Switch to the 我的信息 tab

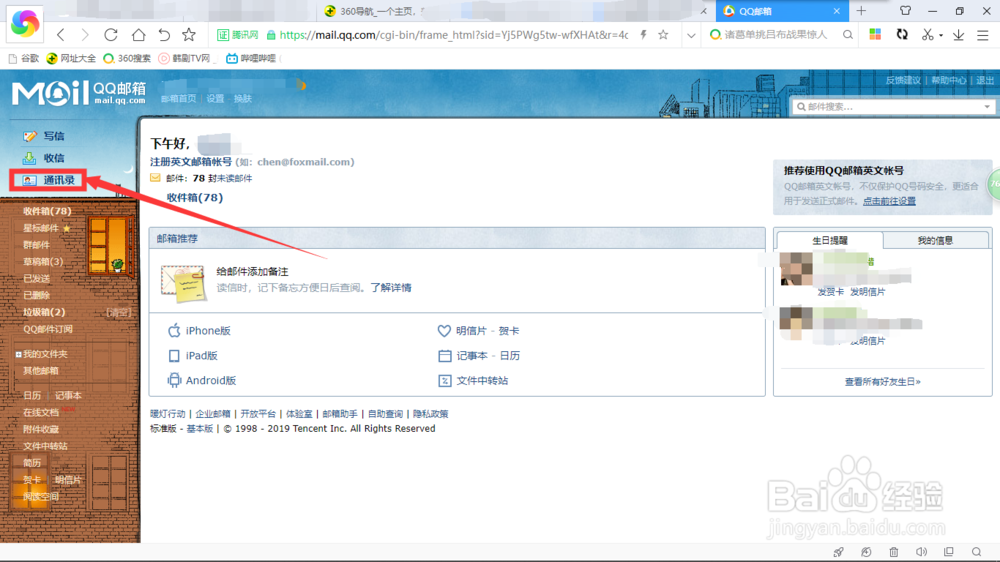935,240
